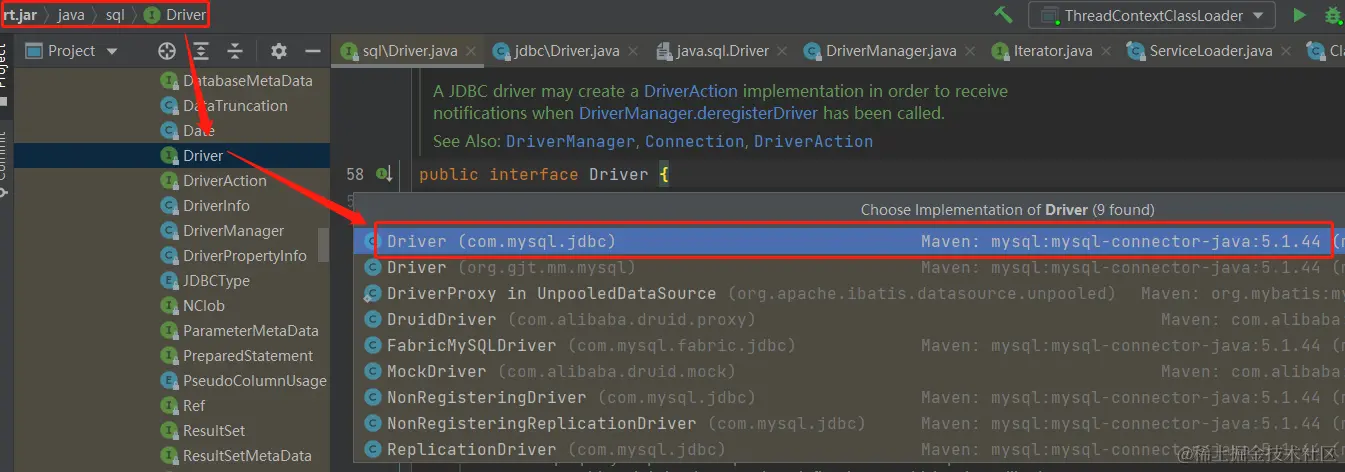
Task: Close the ServiceLoader.java tab
Action: (x=1285, y=51)
